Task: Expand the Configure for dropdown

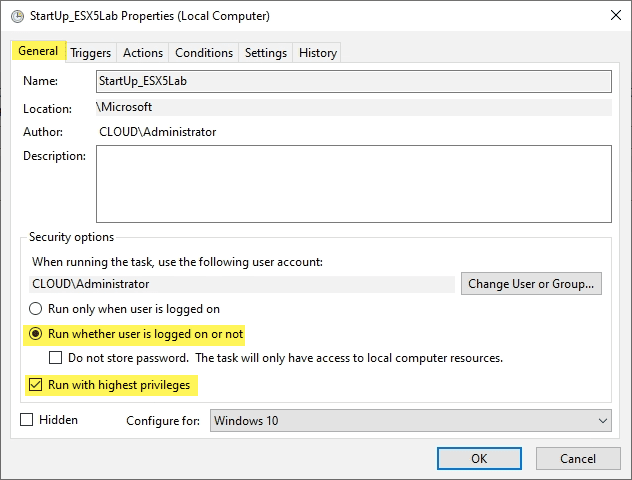Action: [x=411, y=421]
